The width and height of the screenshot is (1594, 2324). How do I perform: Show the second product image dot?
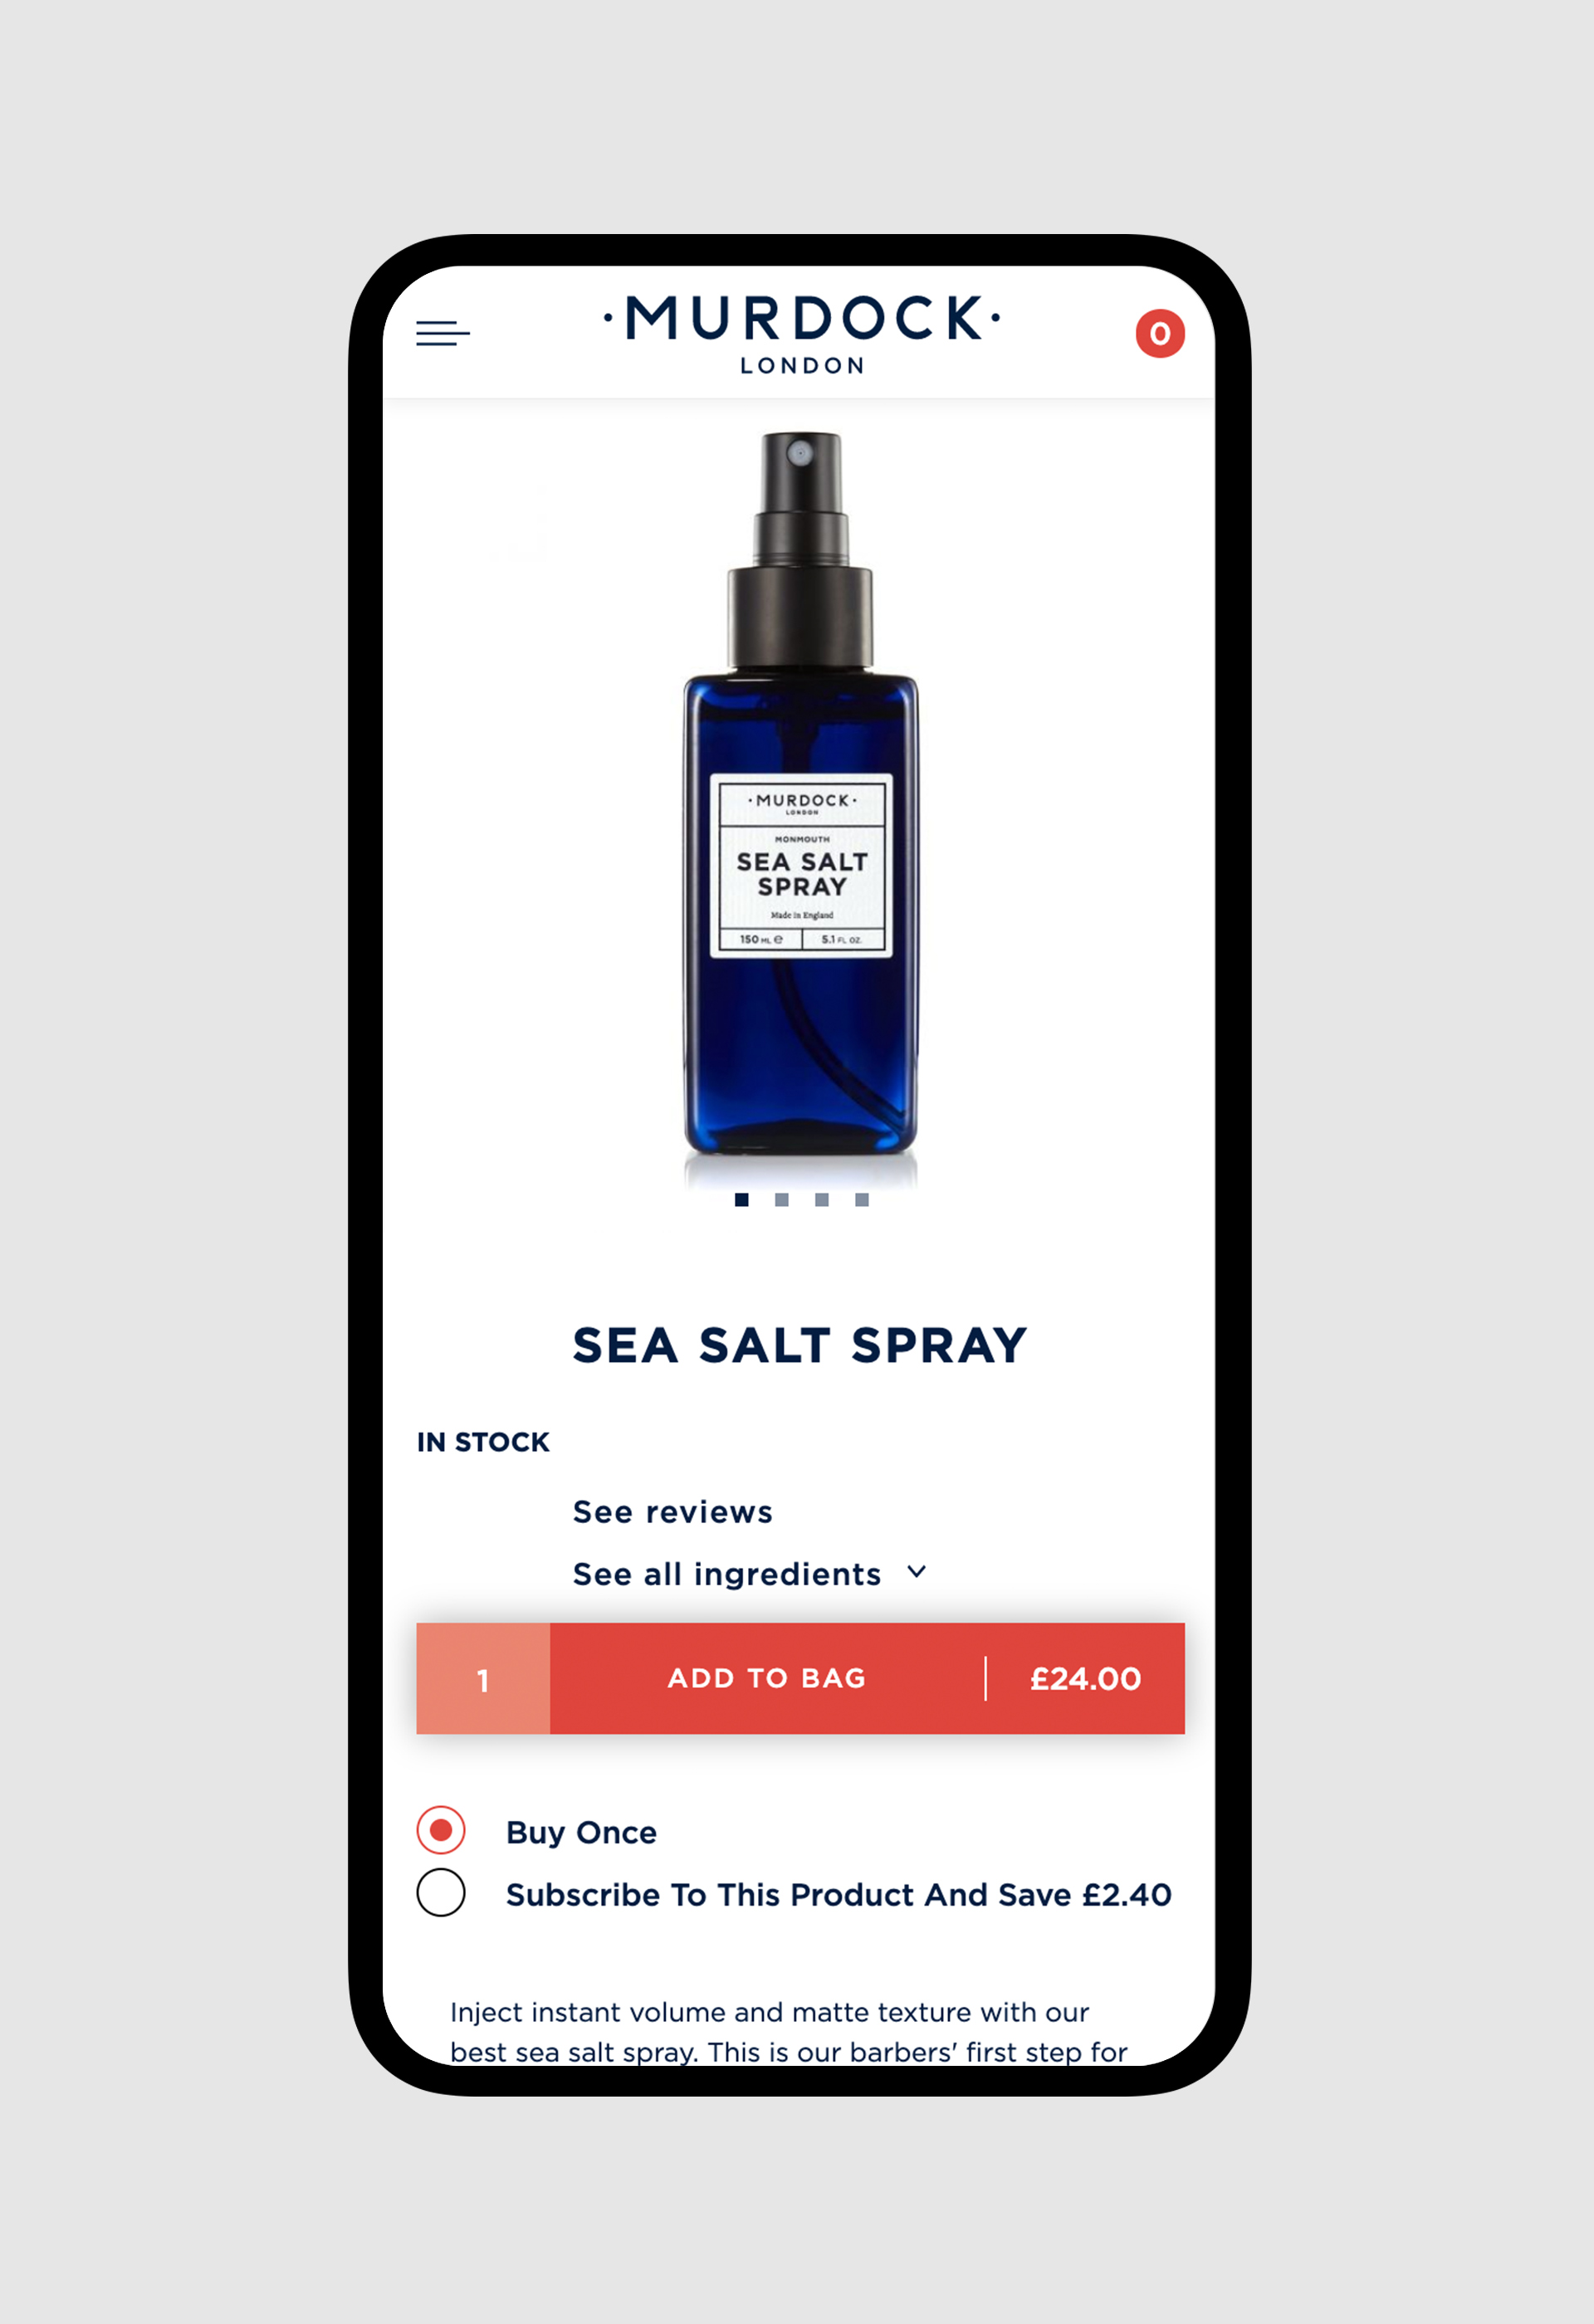[x=781, y=1199]
